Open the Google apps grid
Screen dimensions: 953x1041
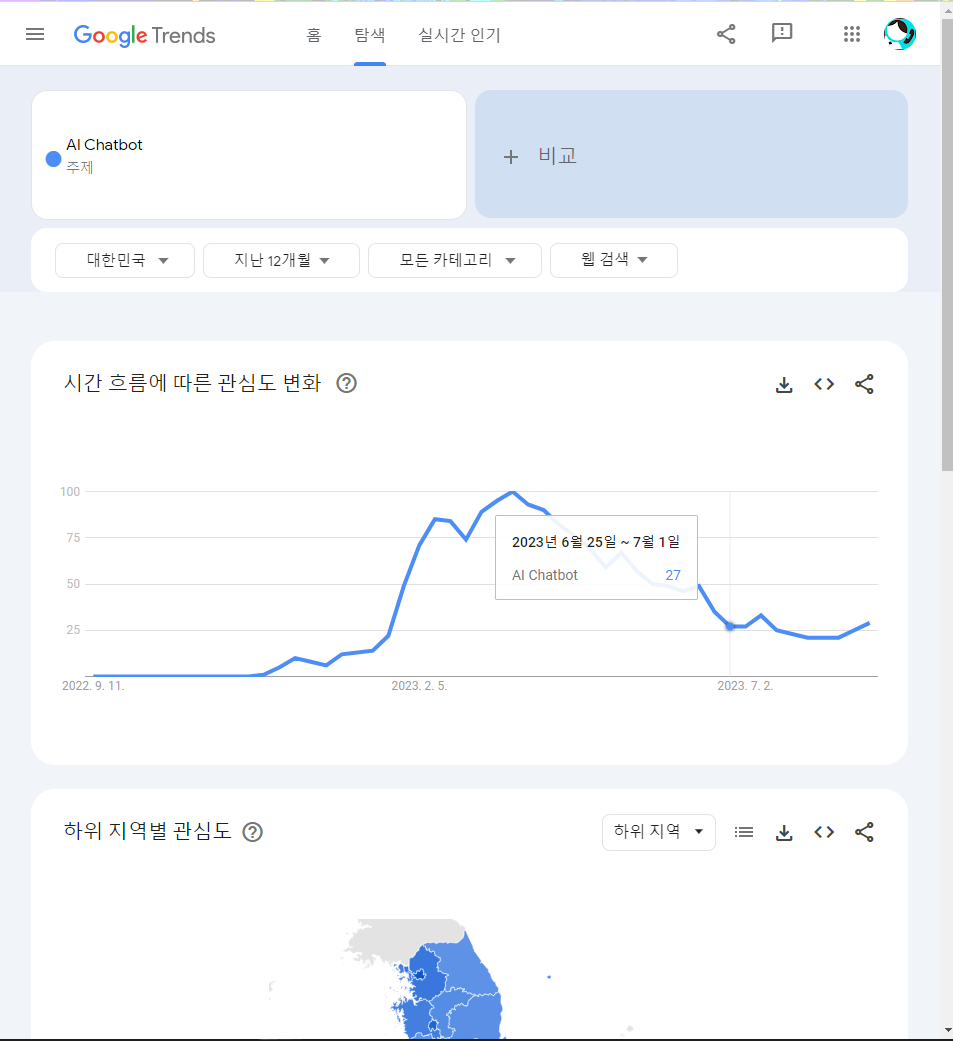[851, 33]
